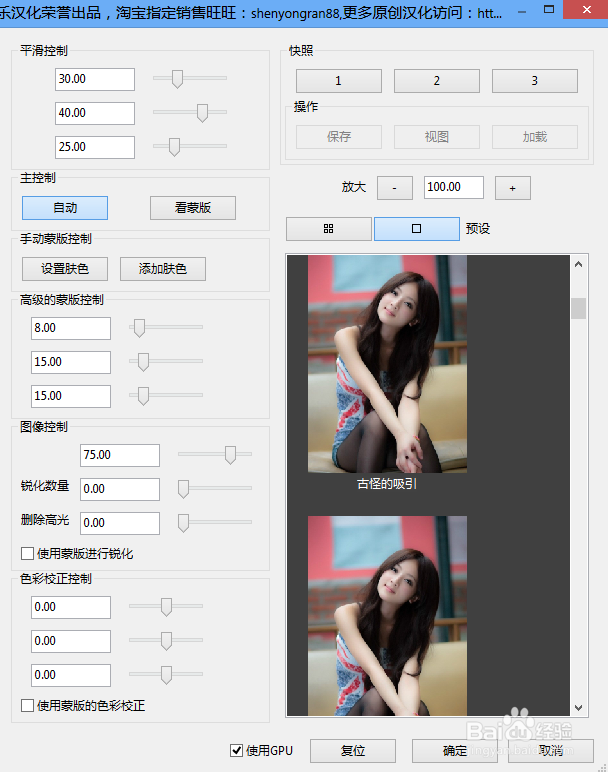Click the 添加肤色 button
608x772 pixels.
[x=163, y=269]
